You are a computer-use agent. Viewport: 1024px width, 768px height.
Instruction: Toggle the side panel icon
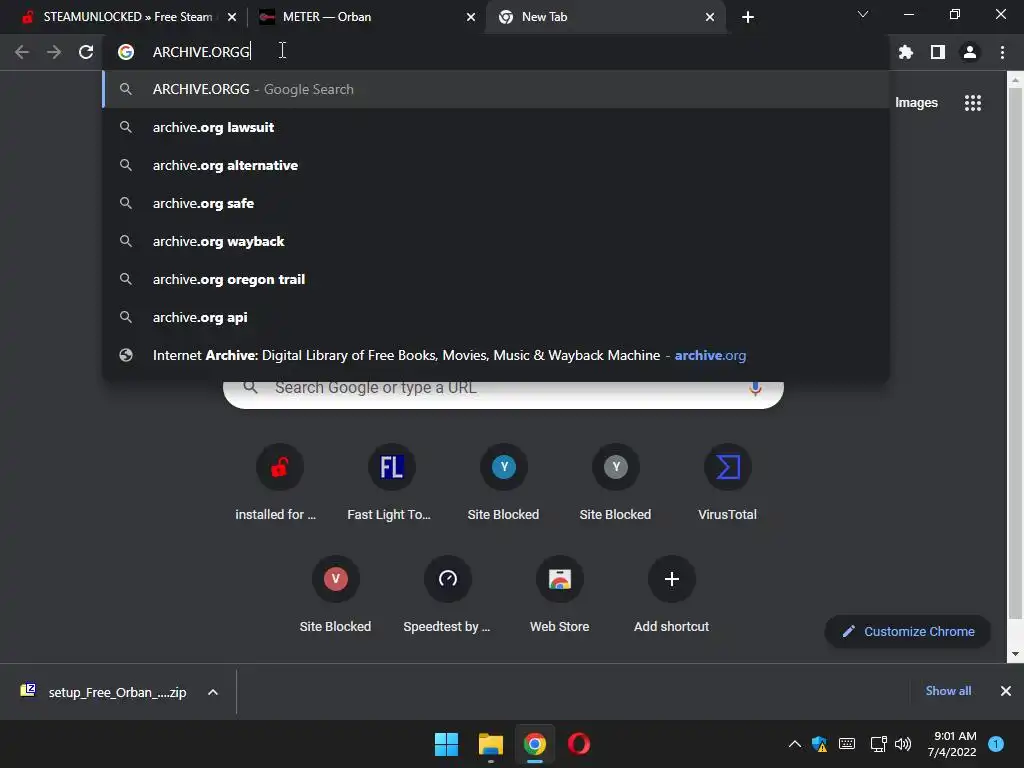[x=938, y=52]
